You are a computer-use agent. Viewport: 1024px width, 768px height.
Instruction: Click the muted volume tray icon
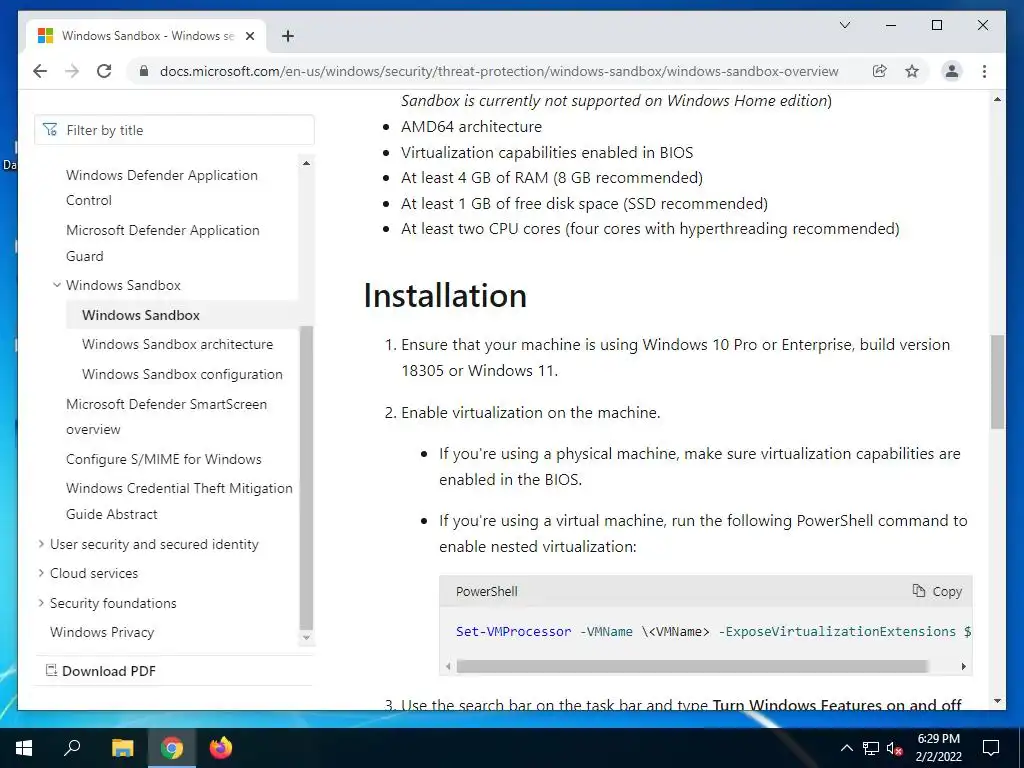[894, 748]
